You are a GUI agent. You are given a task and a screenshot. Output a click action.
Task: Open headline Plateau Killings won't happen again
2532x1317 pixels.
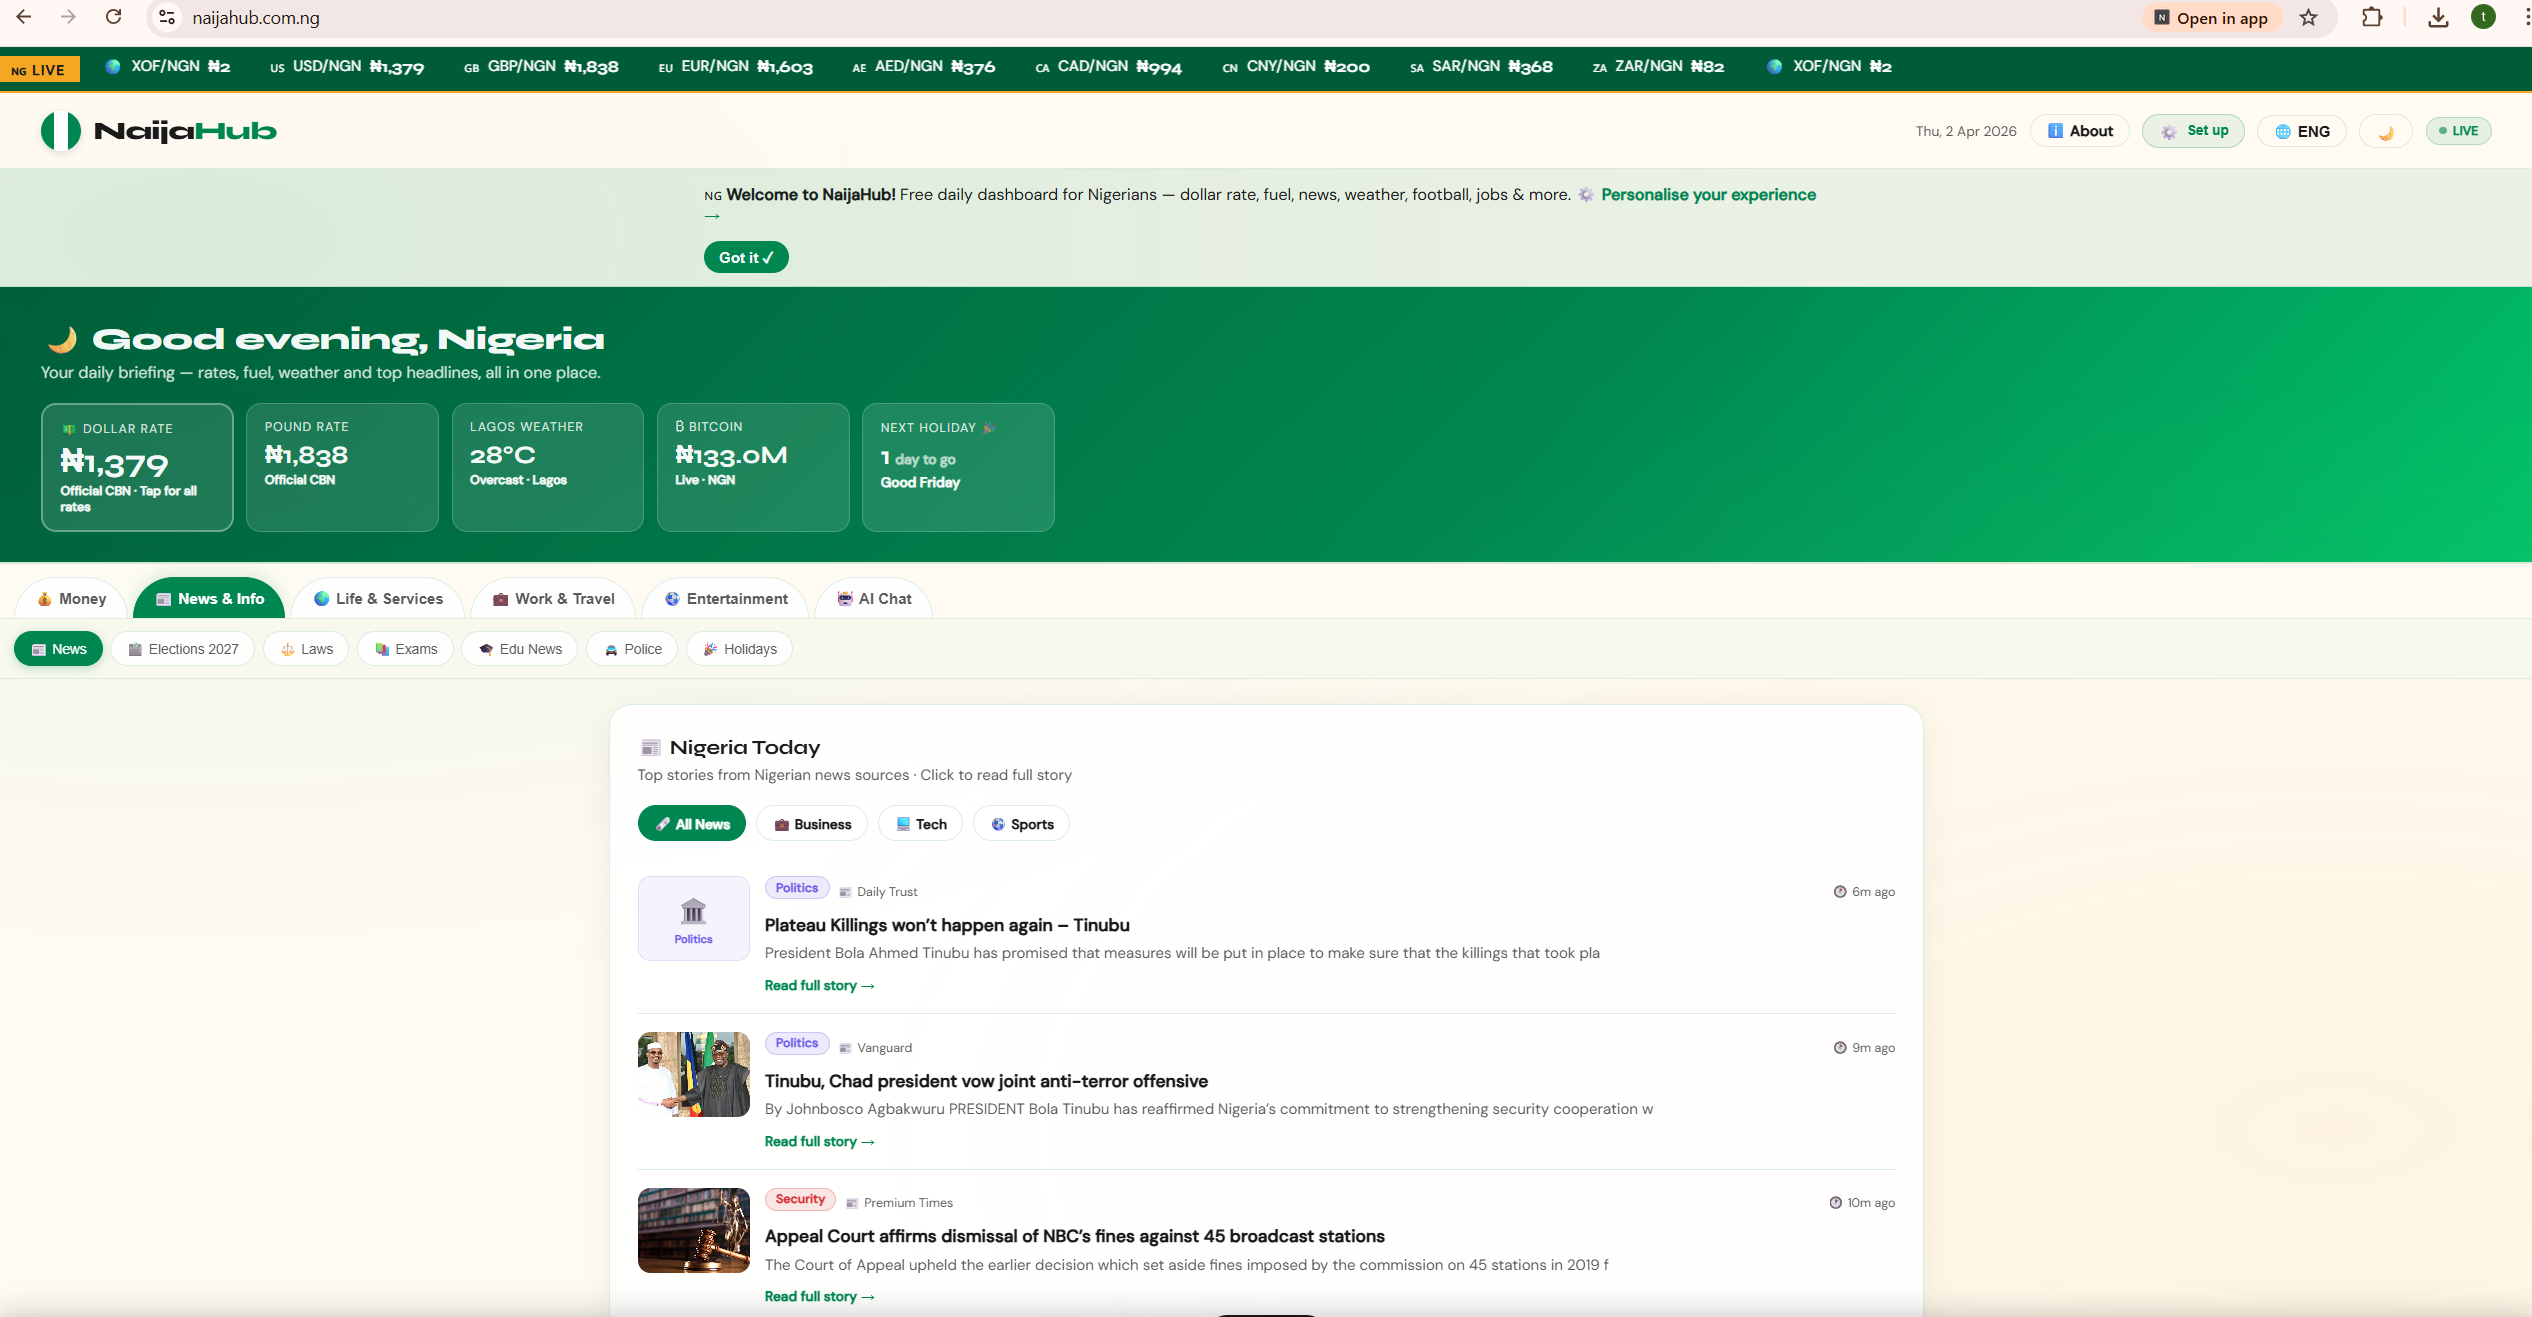pyautogui.click(x=947, y=926)
